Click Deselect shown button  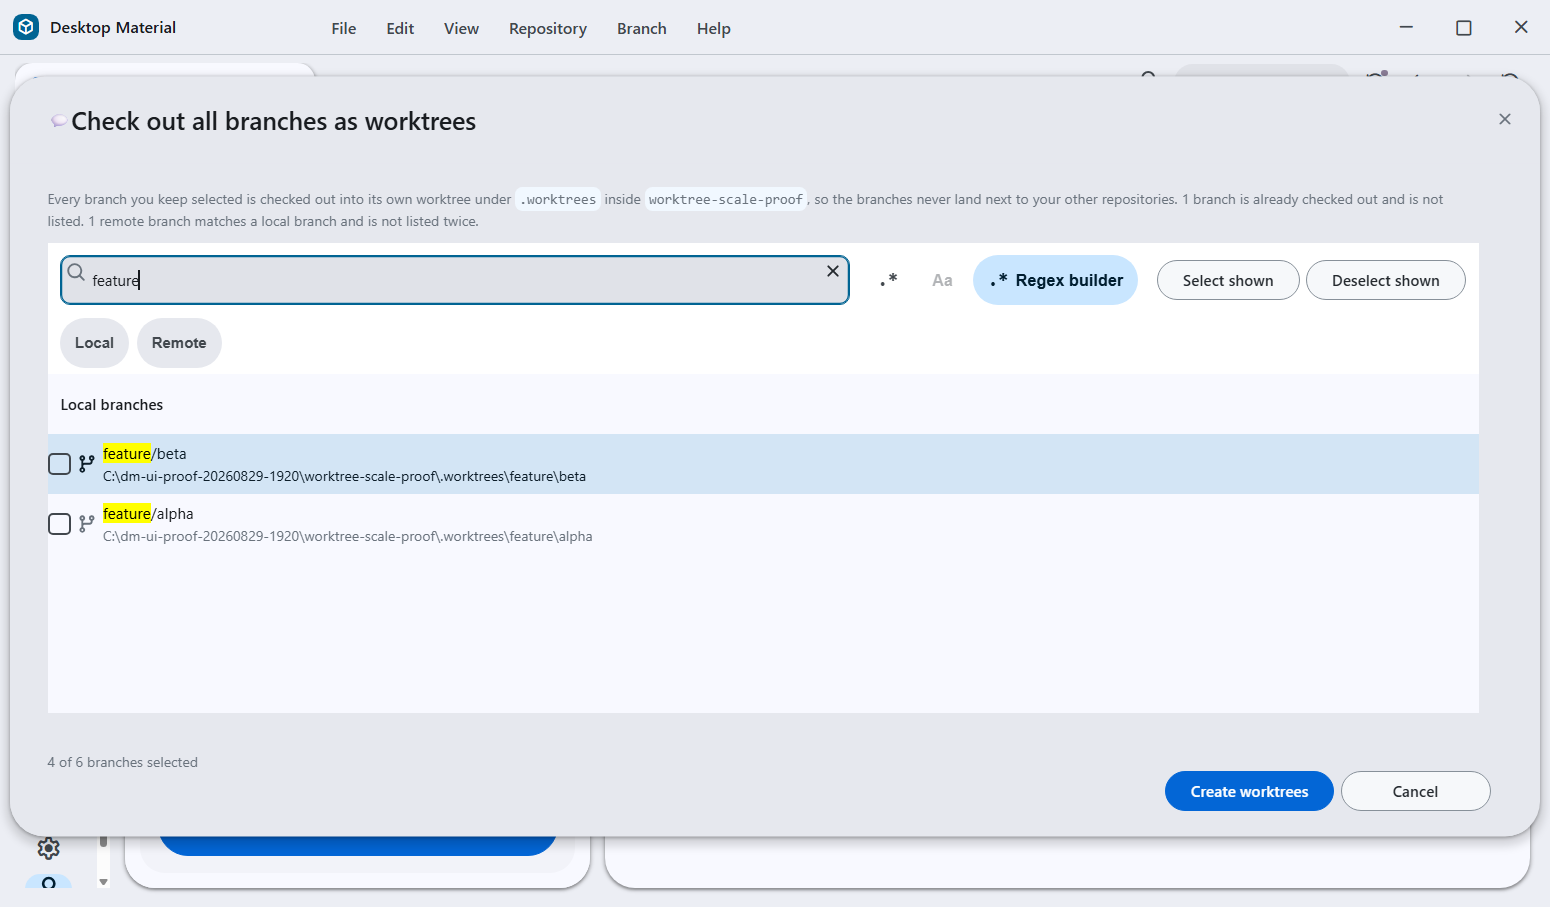(x=1385, y=280)
